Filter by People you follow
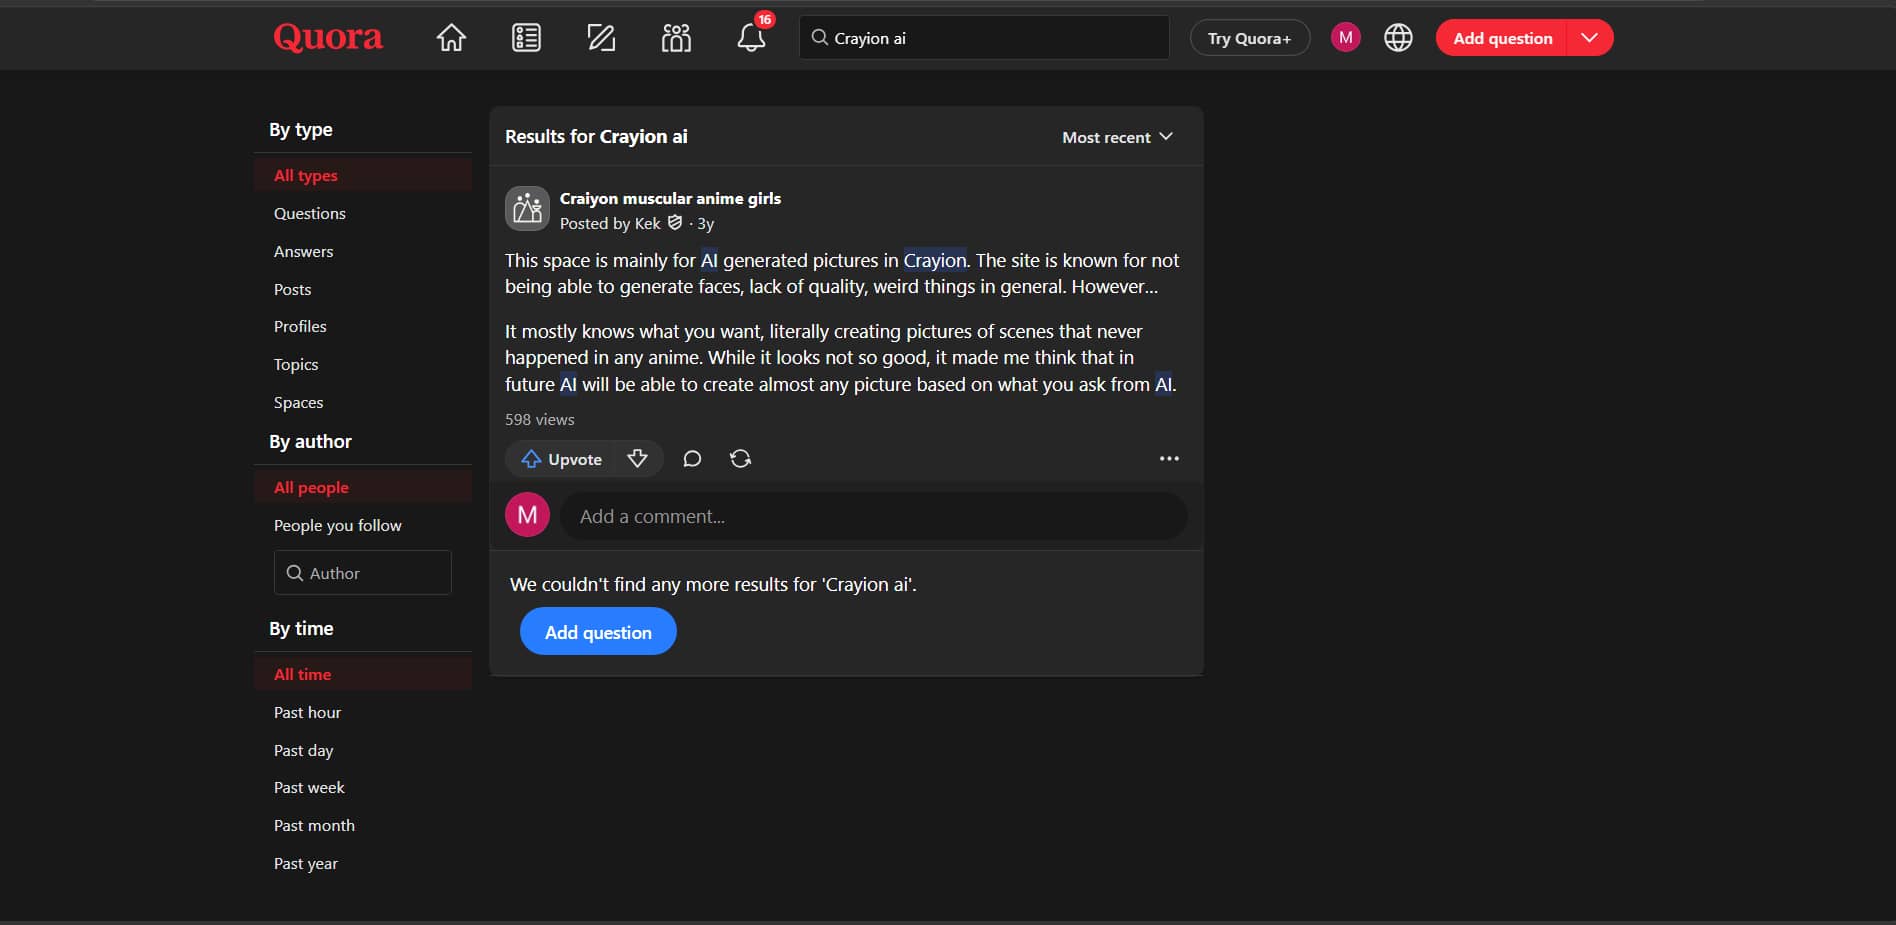The width and height of the screenshot is (1896, 925). point(338,525)
